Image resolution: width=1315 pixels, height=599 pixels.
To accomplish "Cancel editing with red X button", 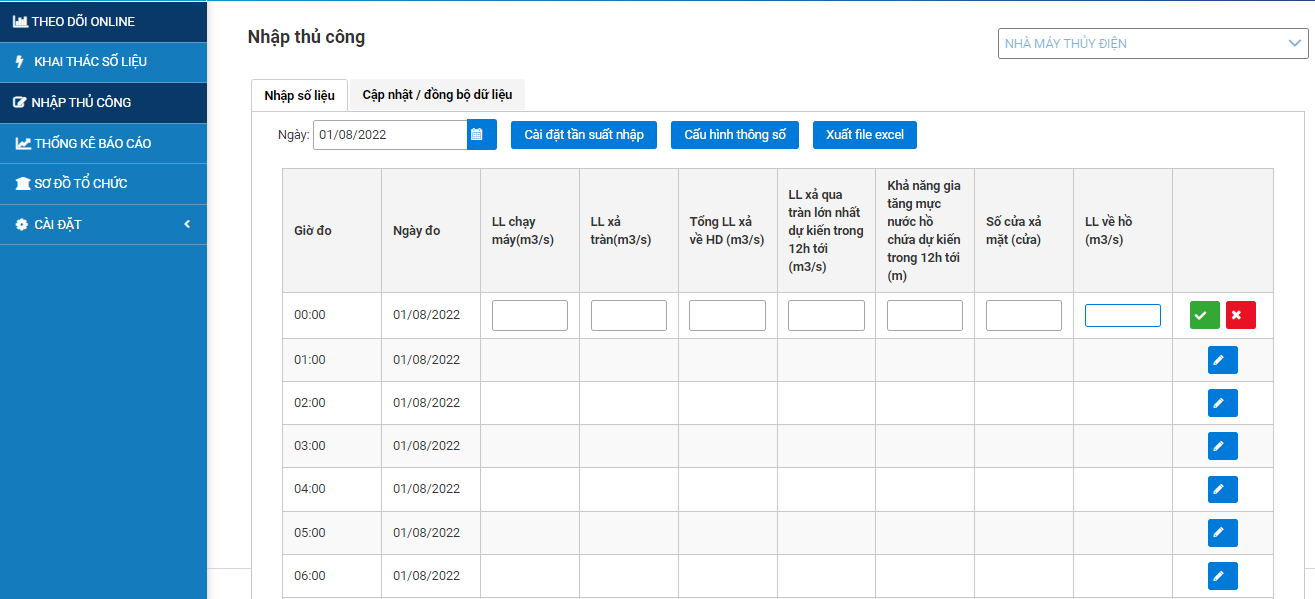I will coord(1240,315).
